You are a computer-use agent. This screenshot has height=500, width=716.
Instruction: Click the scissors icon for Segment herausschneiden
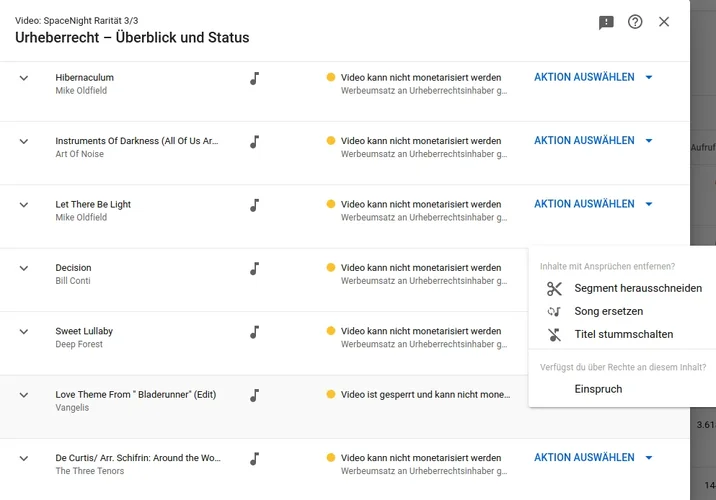click(x=554, y=289)
